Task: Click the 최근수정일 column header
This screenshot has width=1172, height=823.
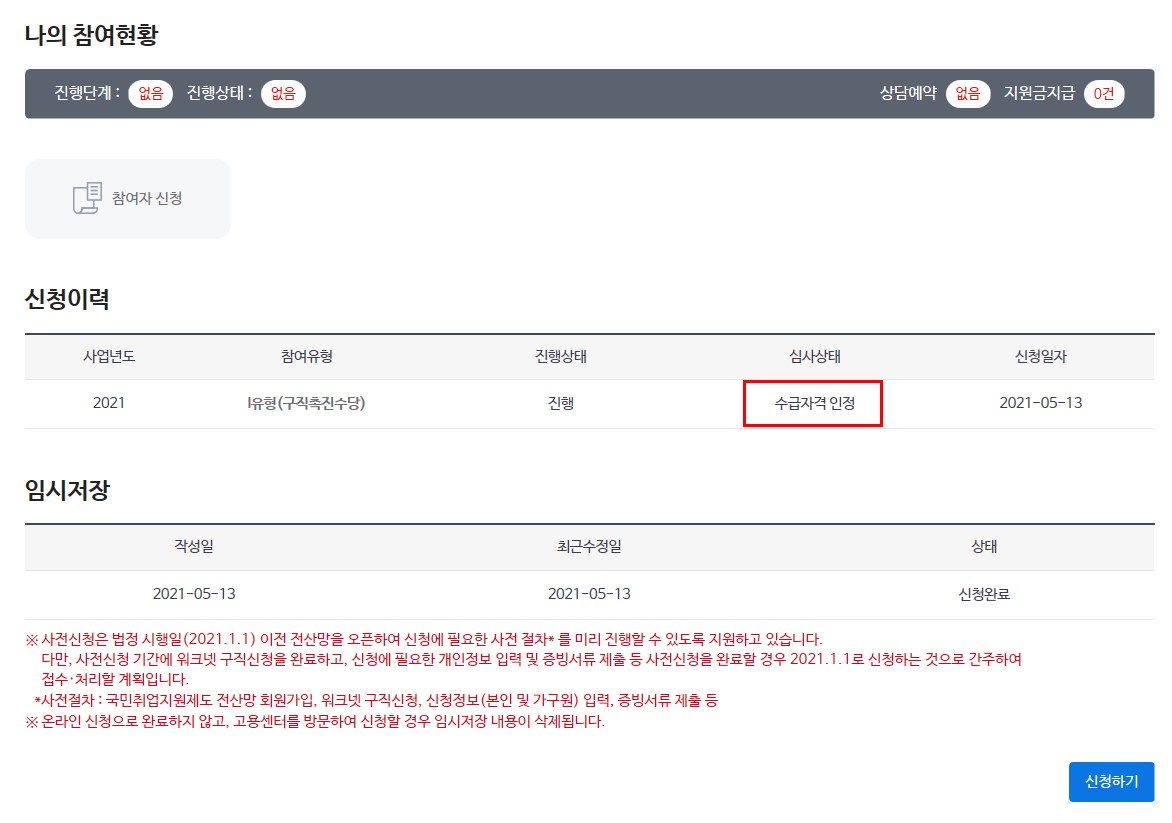Action: click(x=589, y=546)
